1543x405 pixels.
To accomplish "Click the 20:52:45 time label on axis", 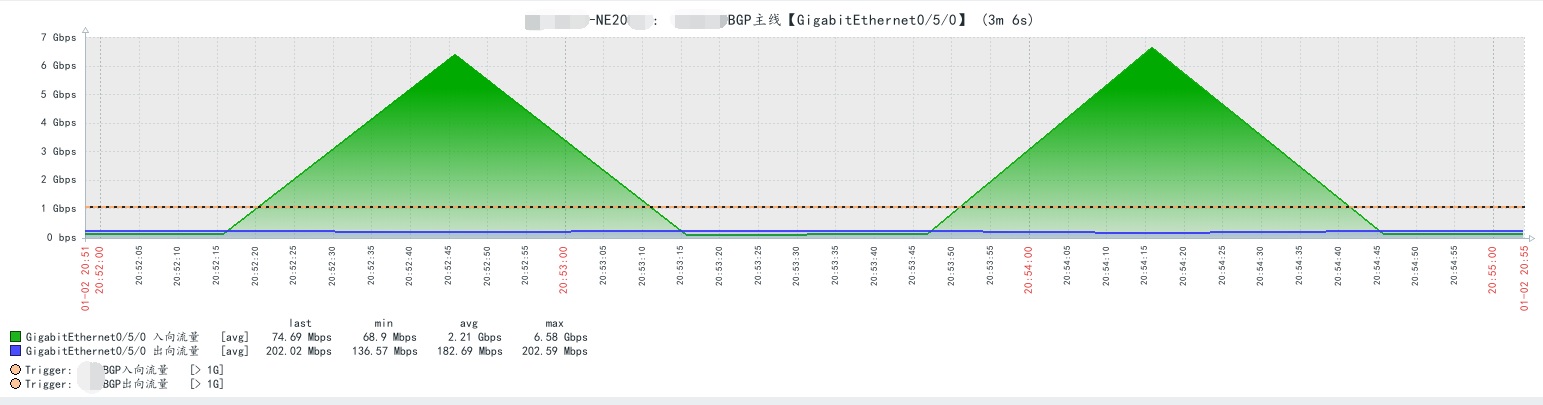I will tap(448, 267).
